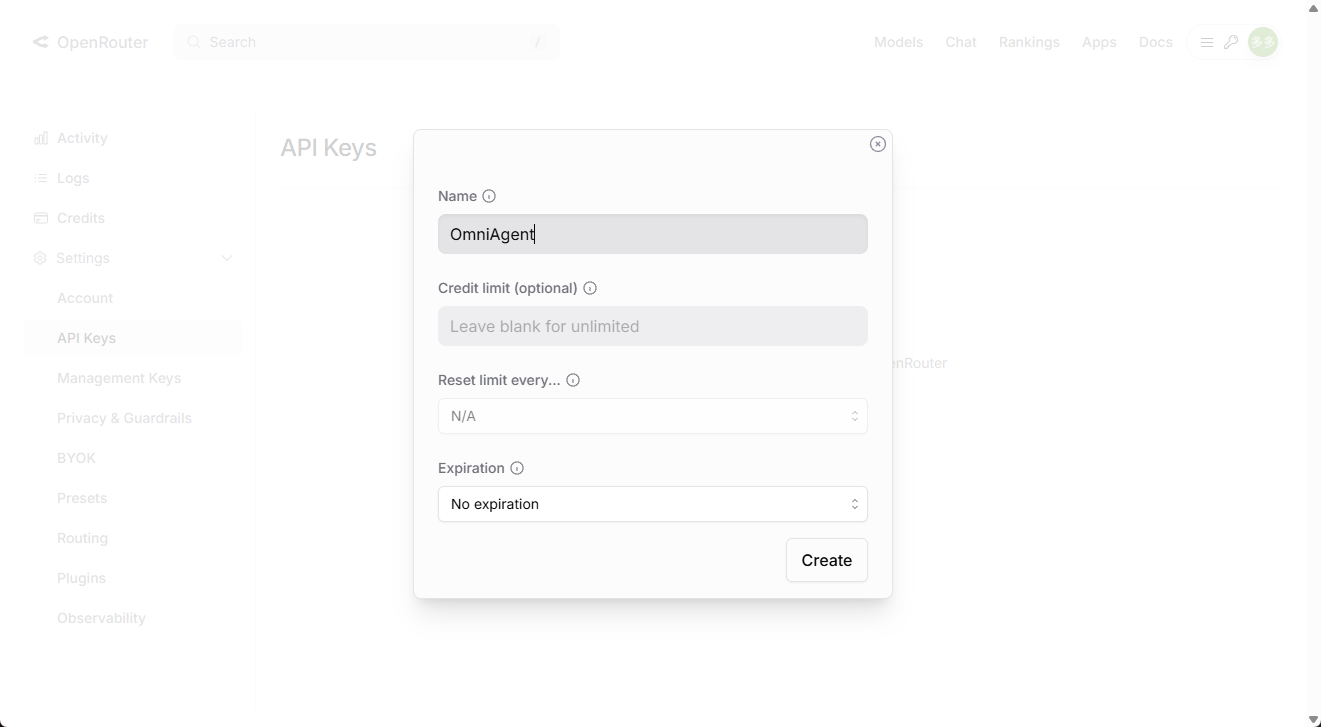Open the hamburger menu in header

(x=1207, y=42)
